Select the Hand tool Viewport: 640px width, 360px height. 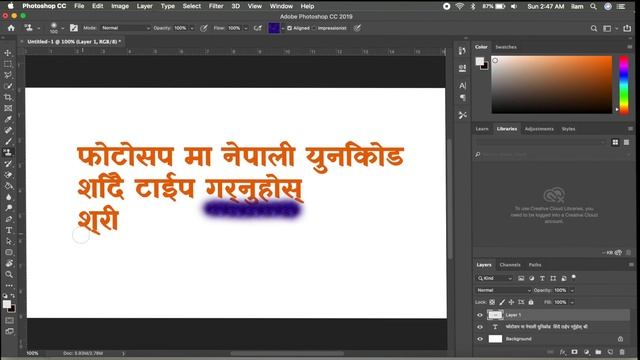coord(9,263)
